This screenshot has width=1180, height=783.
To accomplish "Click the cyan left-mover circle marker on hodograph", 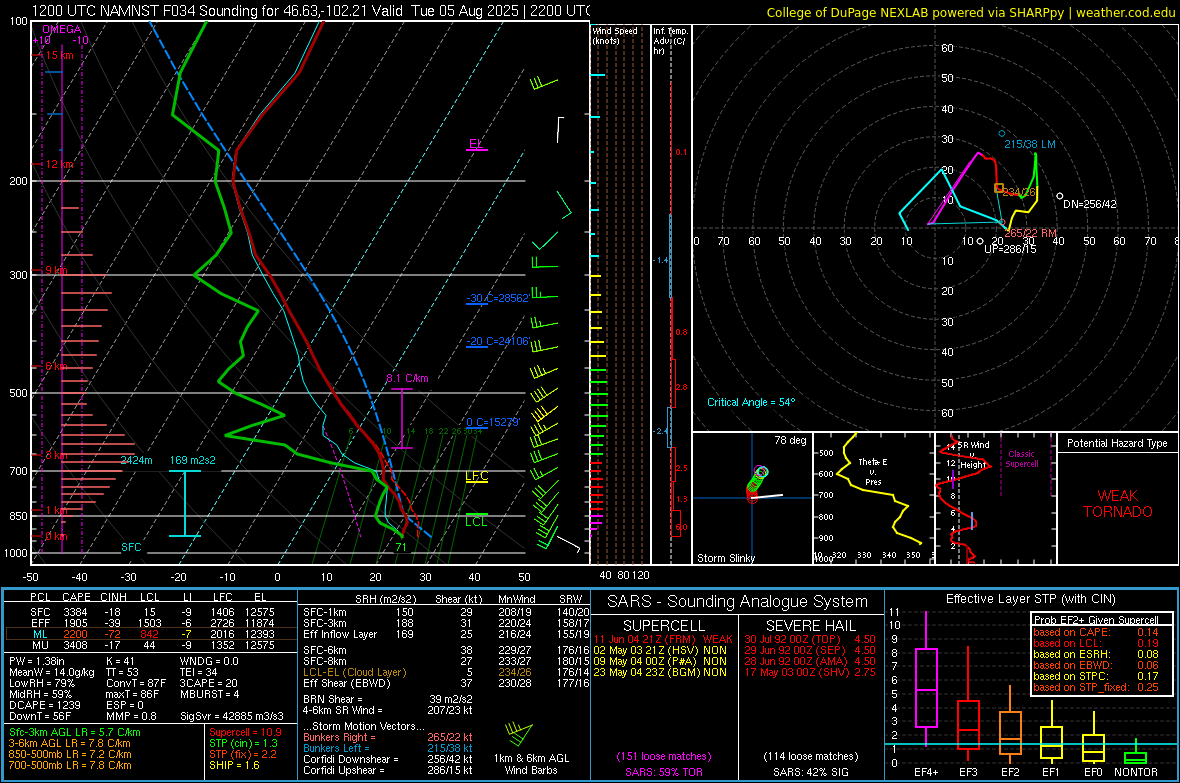I will coord(1002,133).
